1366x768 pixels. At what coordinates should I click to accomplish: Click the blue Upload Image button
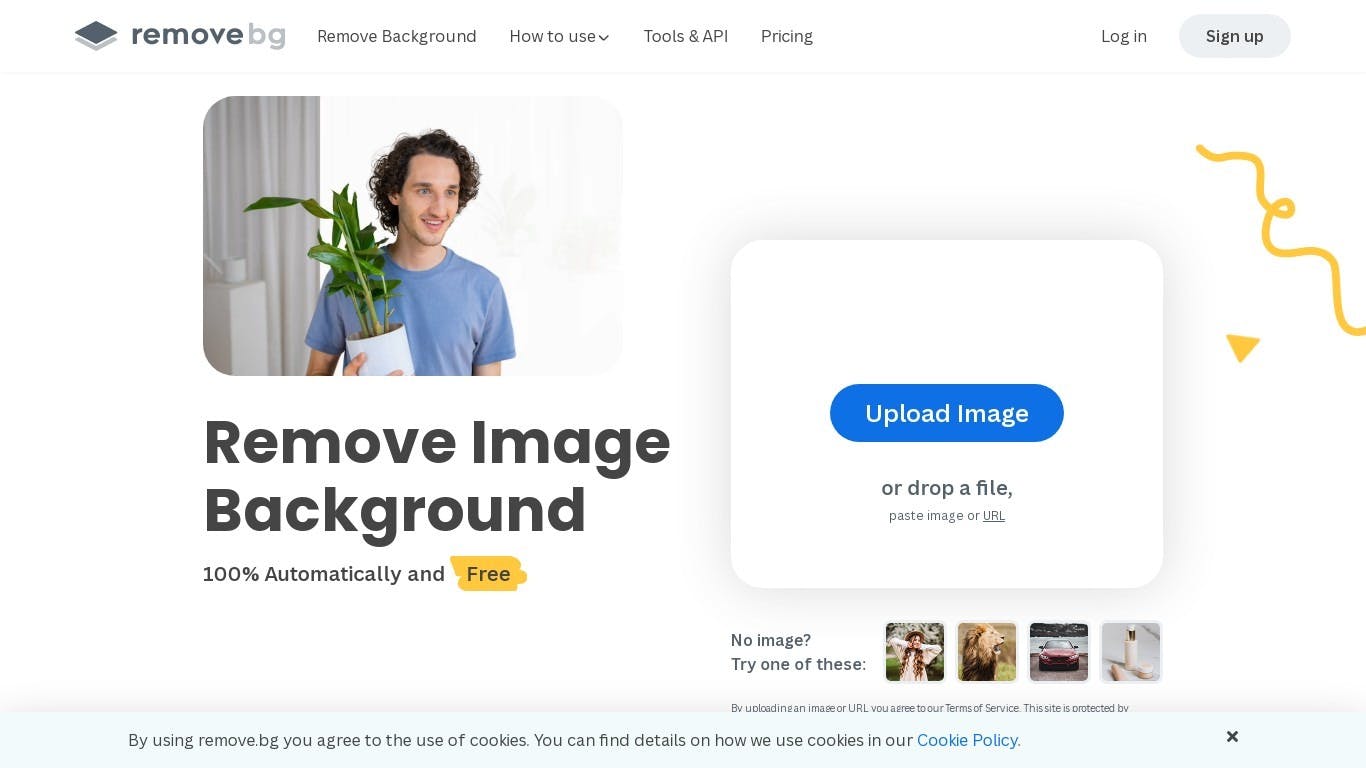click(x=946, y=413)
